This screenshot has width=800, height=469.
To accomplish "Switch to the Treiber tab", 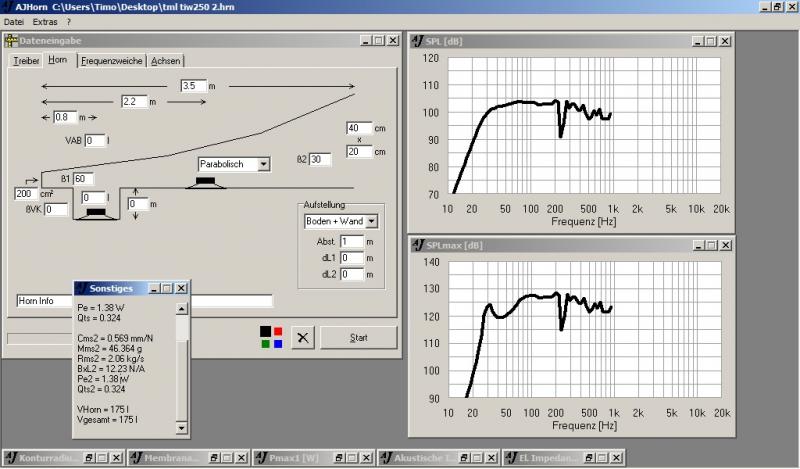I will click(26, 61).
